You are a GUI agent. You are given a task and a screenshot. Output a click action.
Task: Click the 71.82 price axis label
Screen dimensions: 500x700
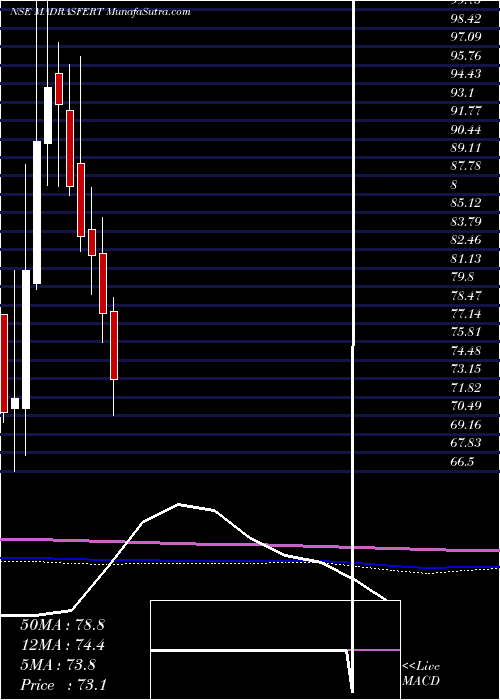tap(466, 388)
